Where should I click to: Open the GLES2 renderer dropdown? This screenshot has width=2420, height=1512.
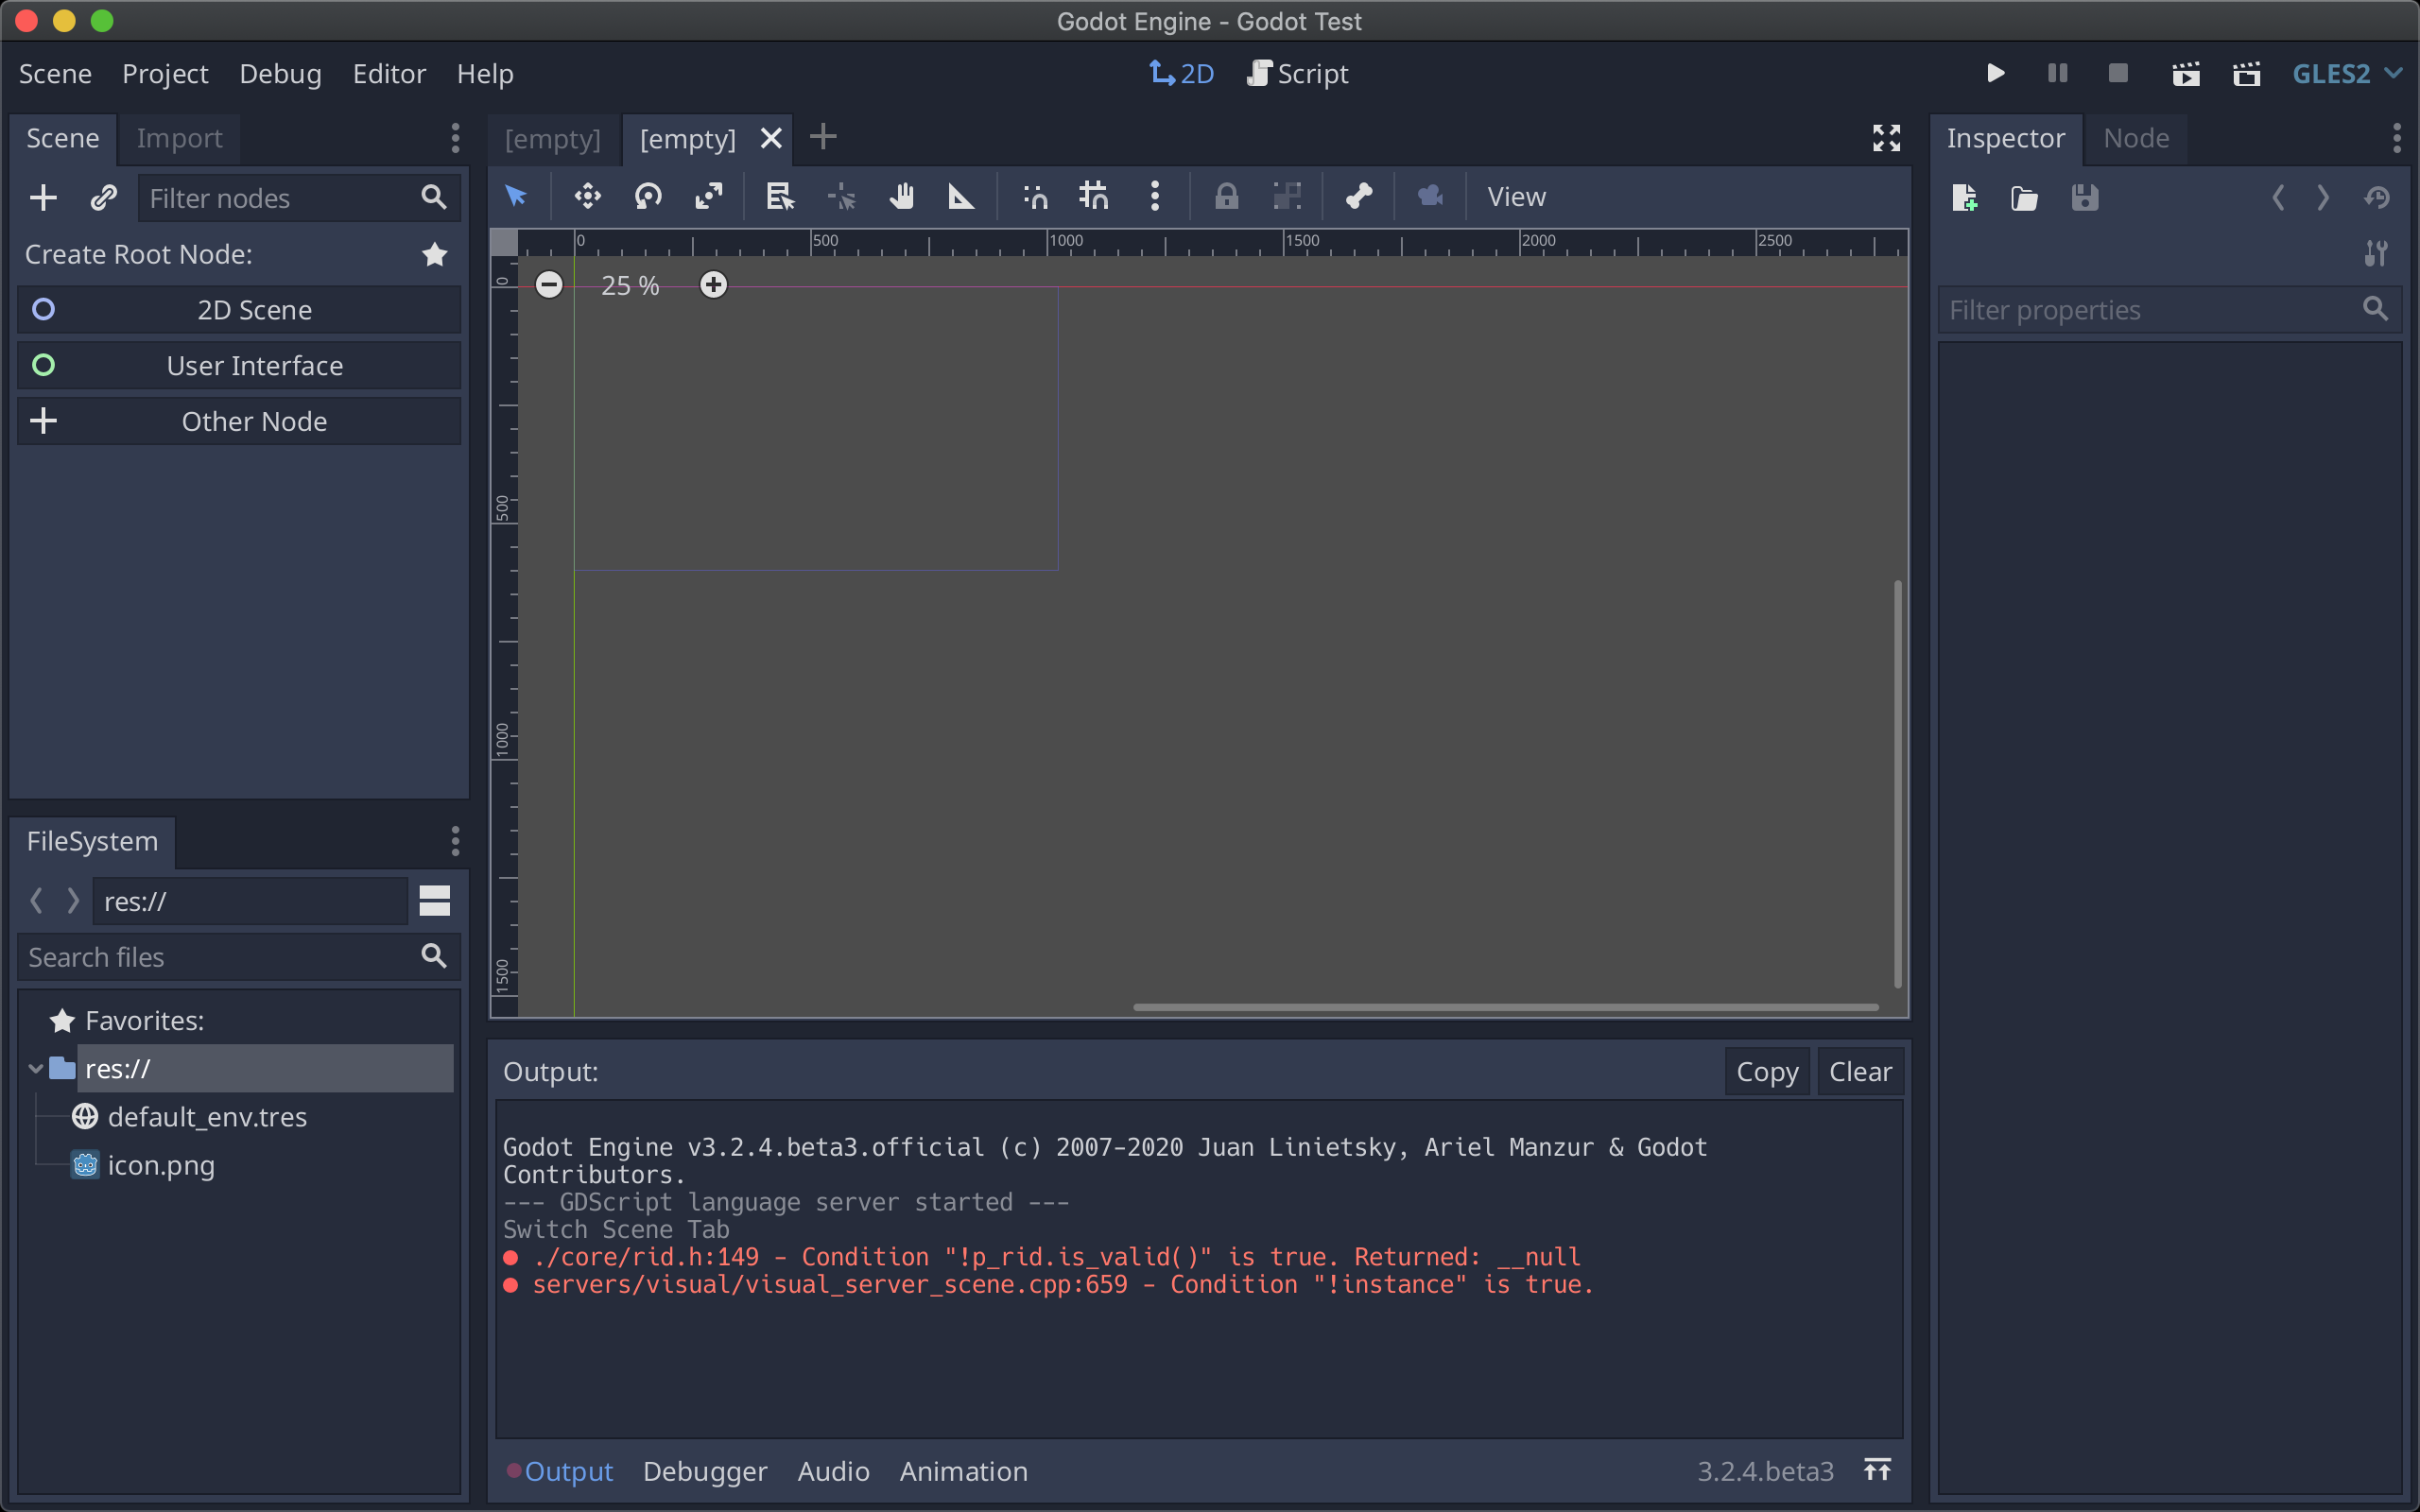[x=2346, y=74]
